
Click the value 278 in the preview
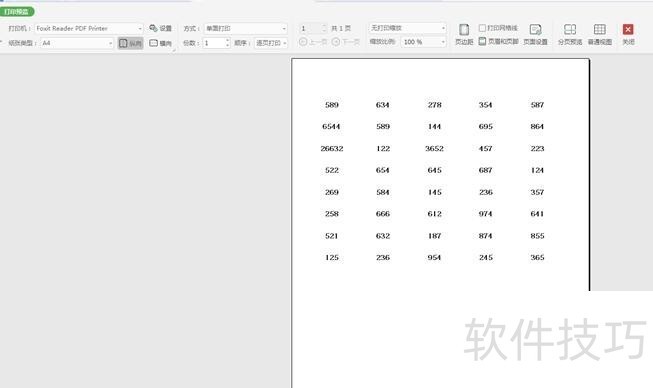(434, 105)
